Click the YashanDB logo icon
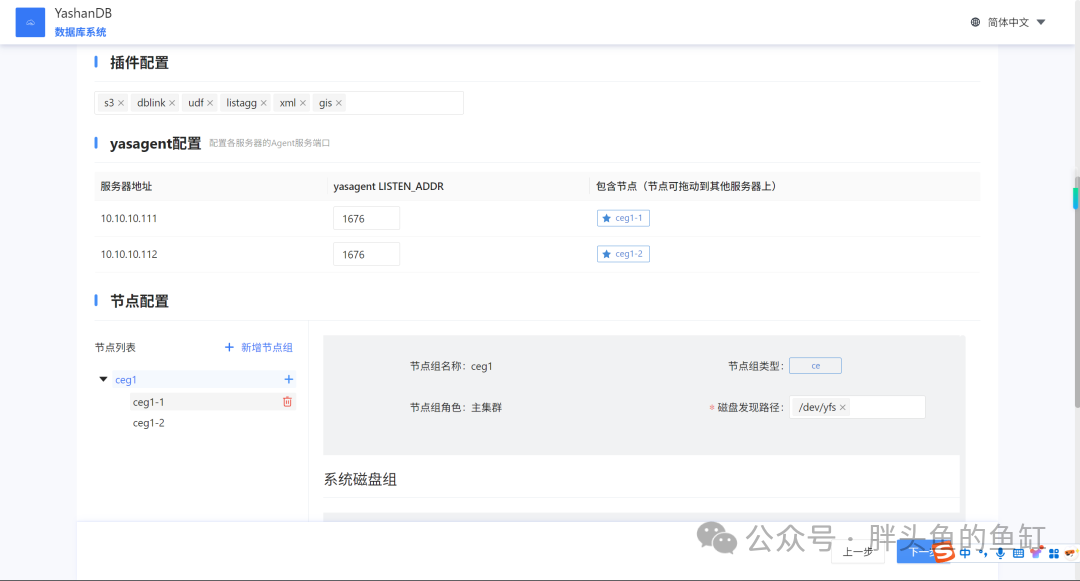 [30, 22]
